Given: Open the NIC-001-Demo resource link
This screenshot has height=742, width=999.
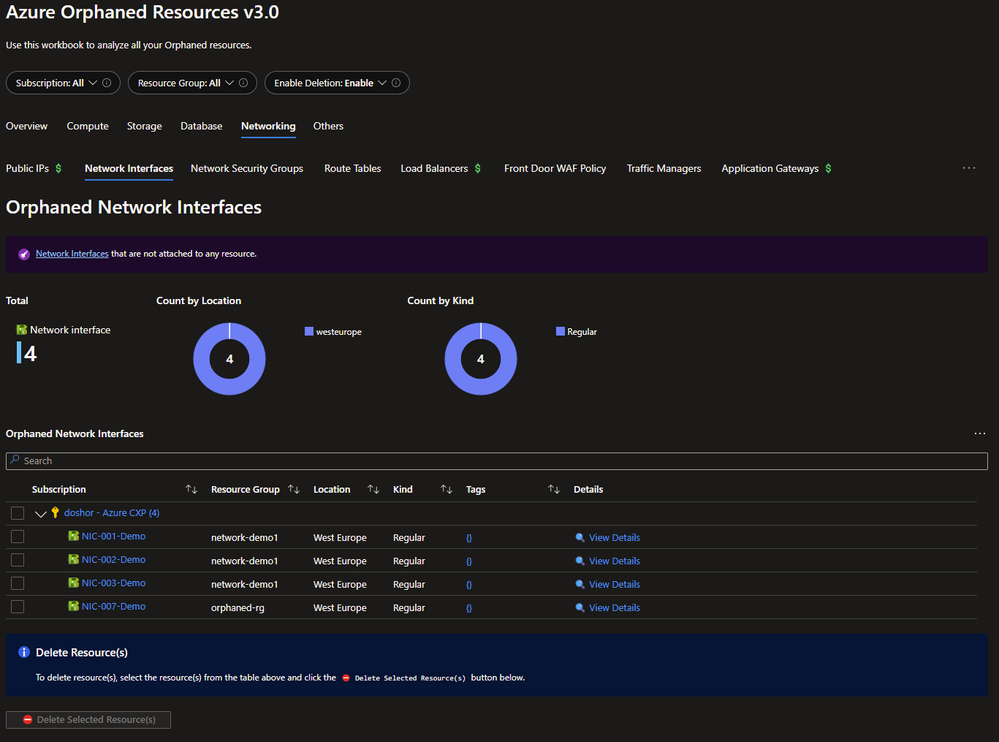Looking at the screenshot, I should (113, 536).
